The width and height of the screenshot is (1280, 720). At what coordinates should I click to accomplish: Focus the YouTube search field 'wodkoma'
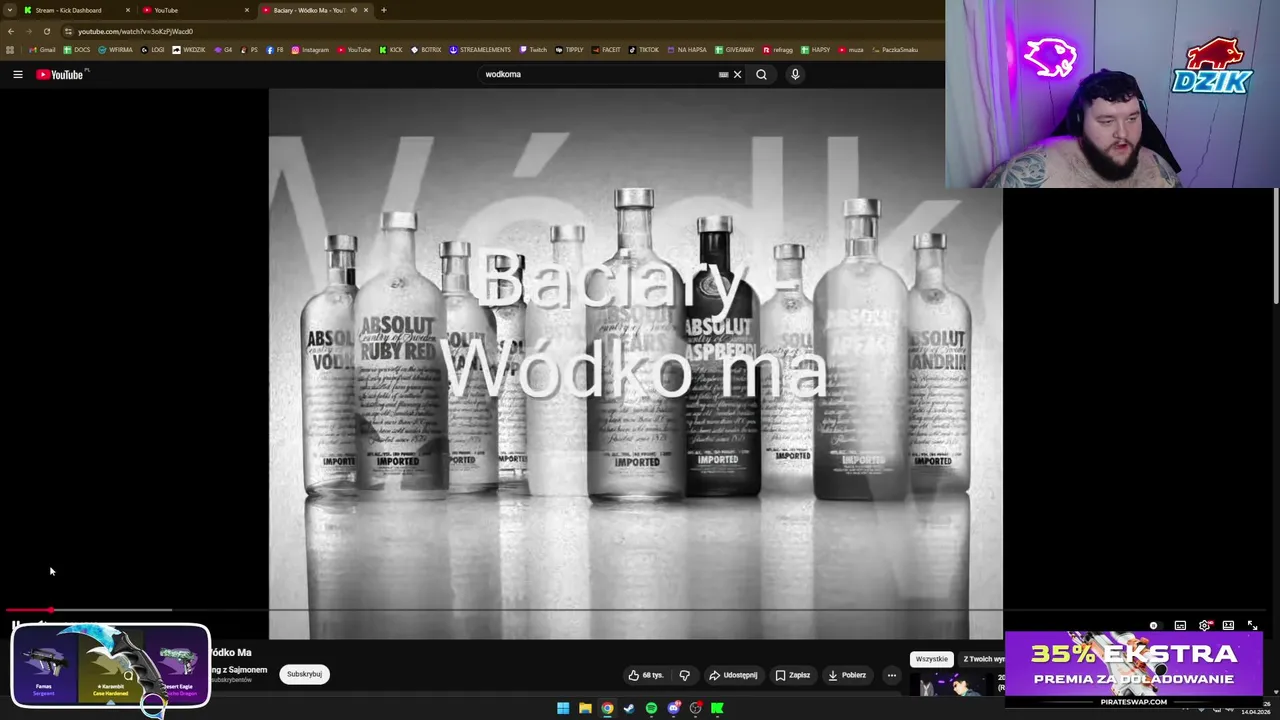(x=600, y=74)
